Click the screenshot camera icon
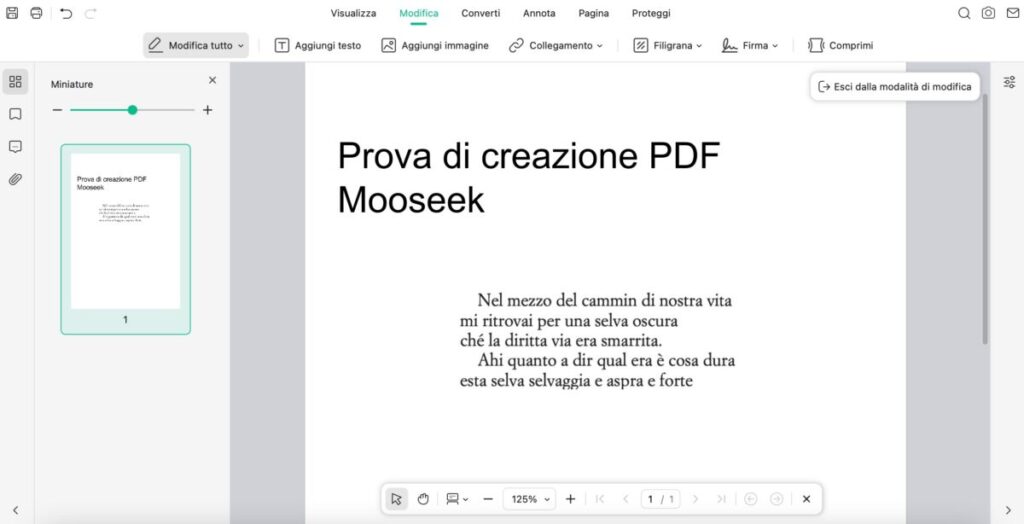This screenshot has width=1024, height=524. click(x=989, y=13)
